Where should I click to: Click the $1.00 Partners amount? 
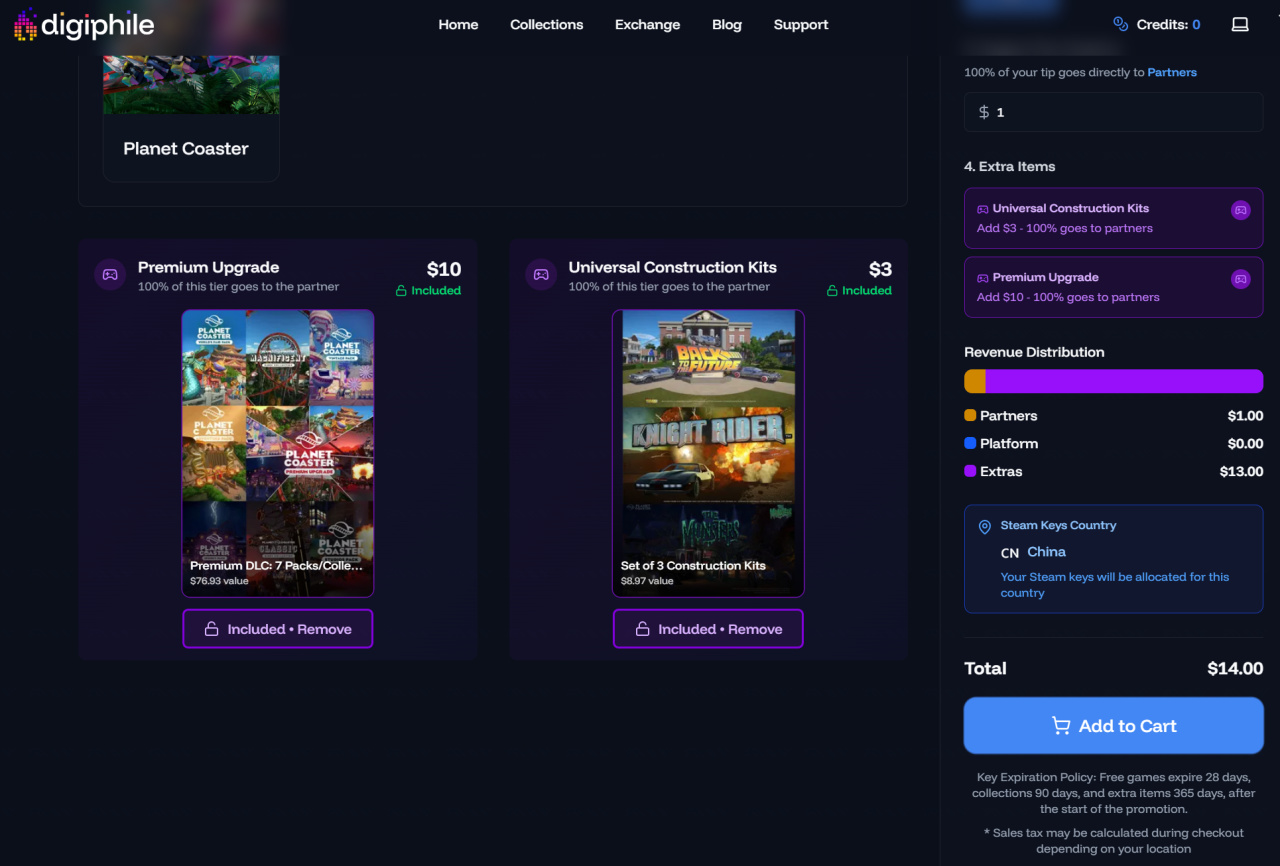tap(1245, 416)
